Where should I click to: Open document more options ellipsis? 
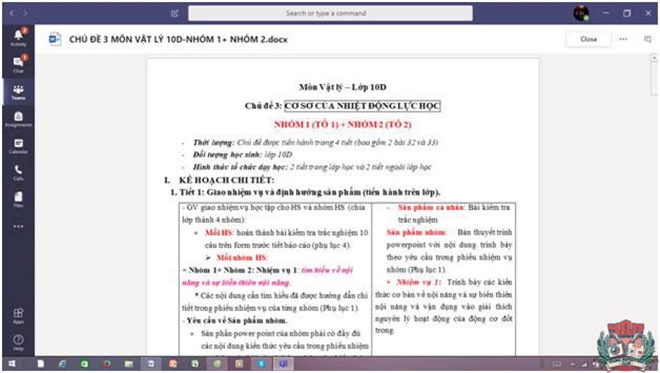623,39
